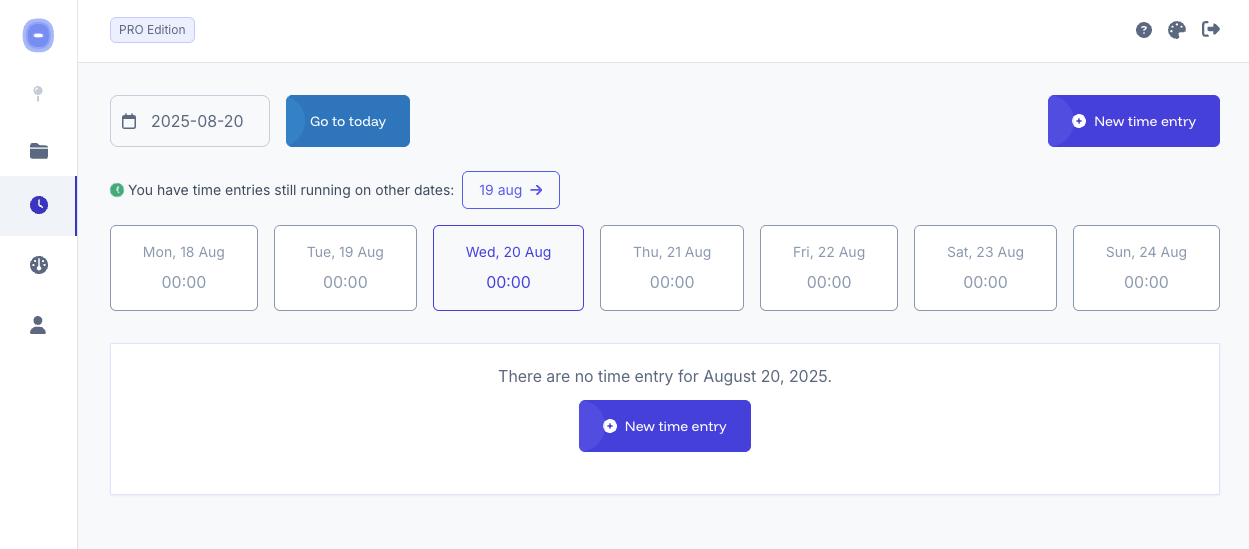Select the Sun, 24 Aug day tab
Viewport: 1249px width, 549px height.
point(1146,268)
